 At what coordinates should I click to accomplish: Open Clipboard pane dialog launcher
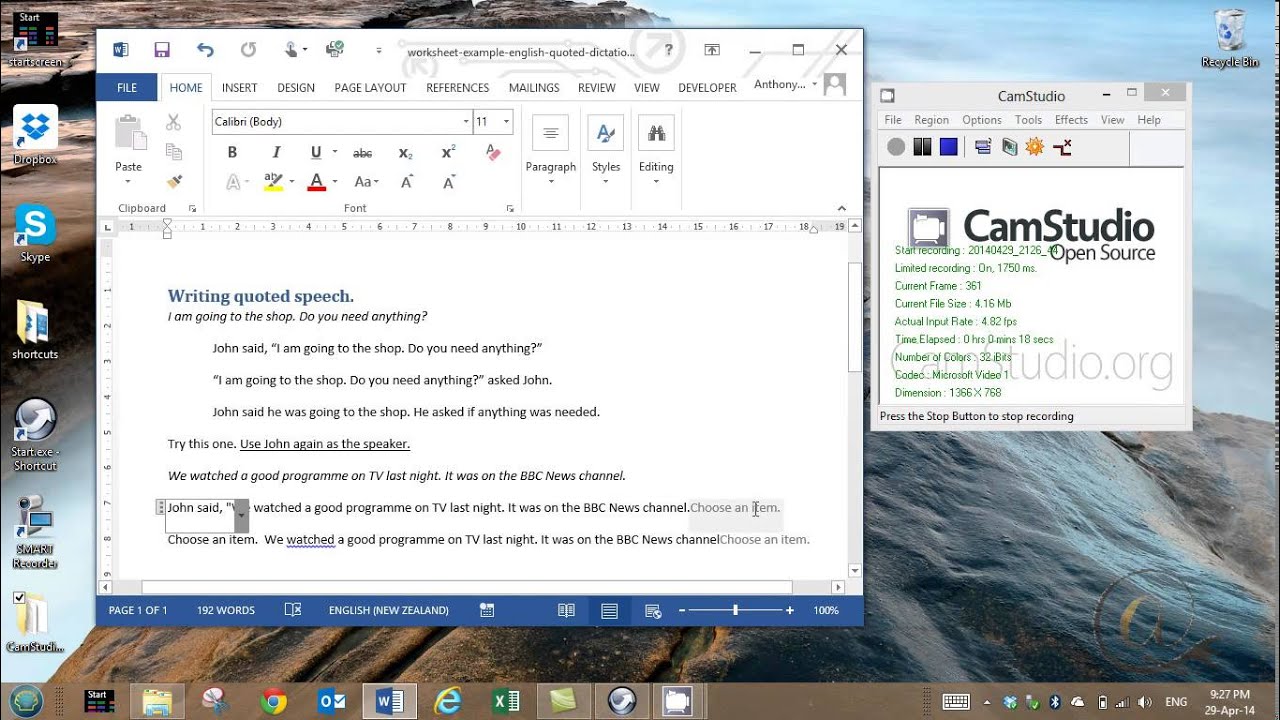(x=192, y=209)
